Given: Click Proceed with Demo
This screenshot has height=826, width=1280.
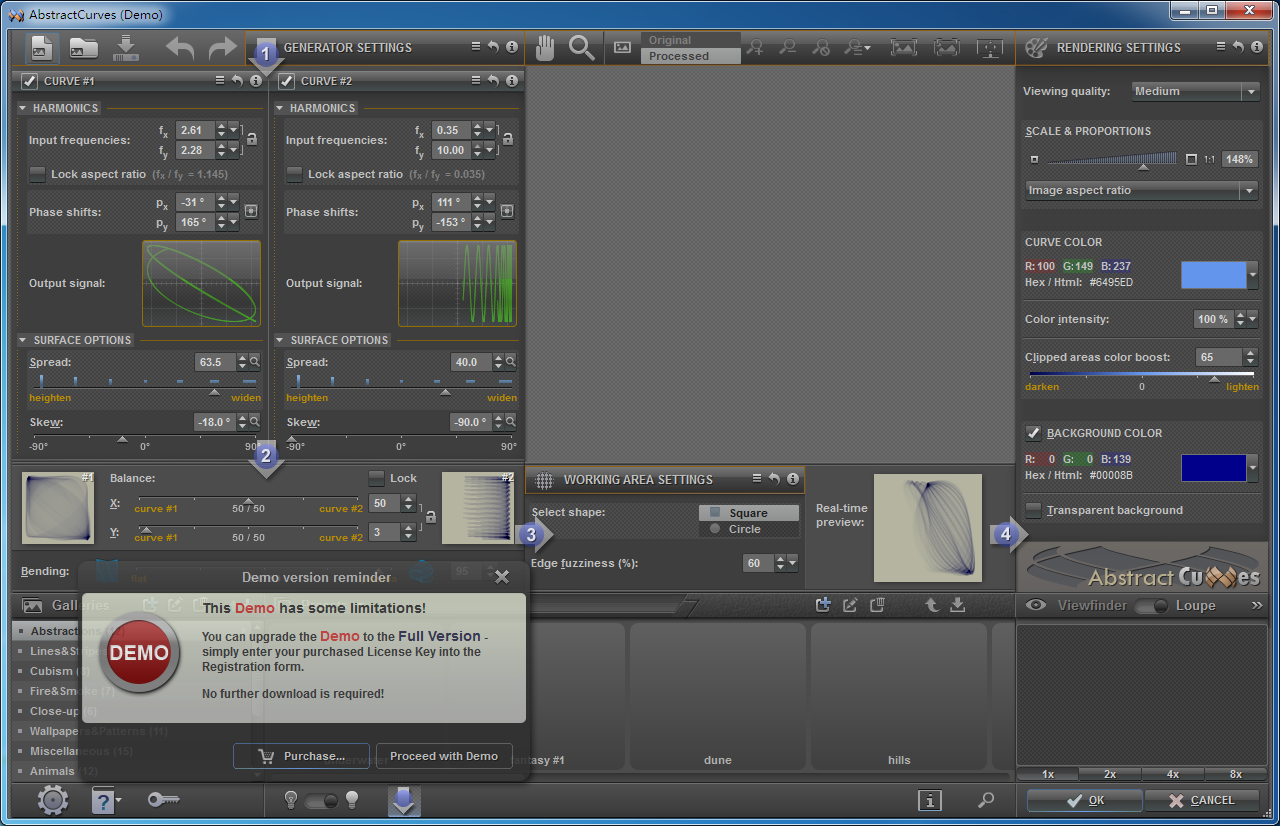Looking at the screenshot, I should [x=444, y=756].
